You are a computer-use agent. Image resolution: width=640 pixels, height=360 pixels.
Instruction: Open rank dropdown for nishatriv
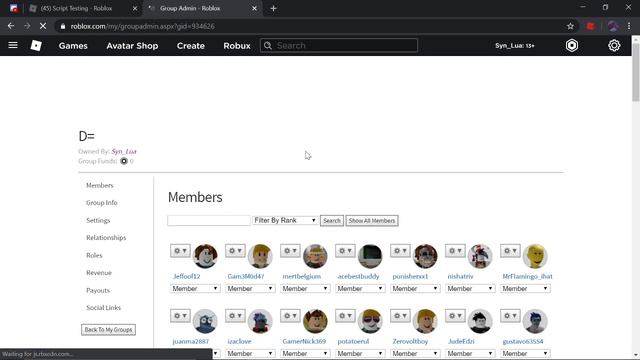point(470,289)
